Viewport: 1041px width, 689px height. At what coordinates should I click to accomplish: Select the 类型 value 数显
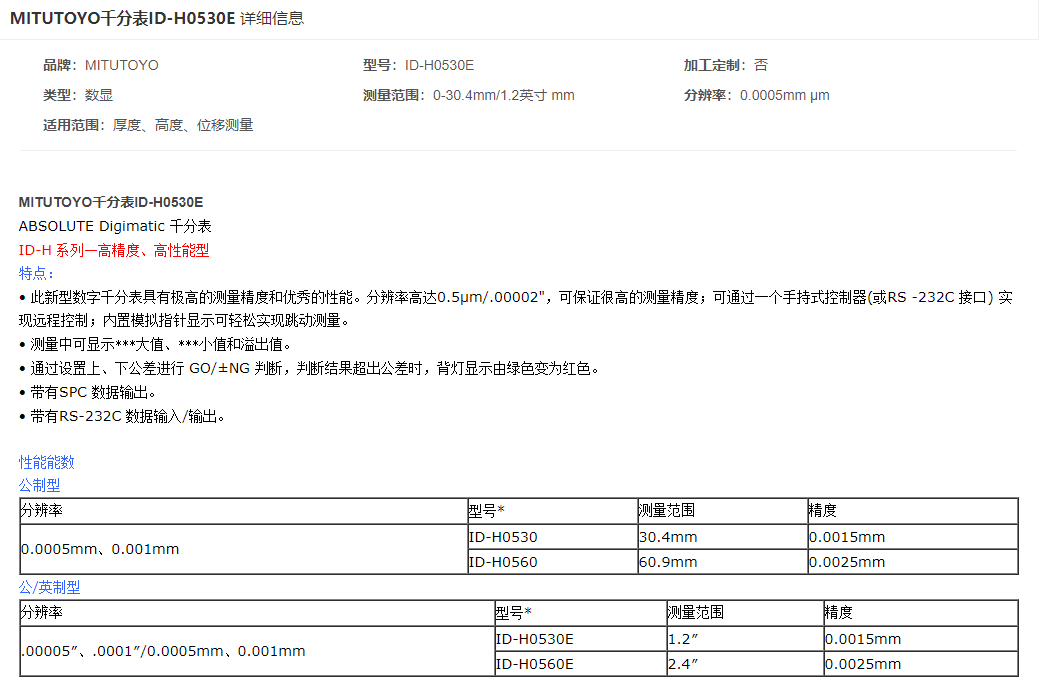(x=99, y=96)
